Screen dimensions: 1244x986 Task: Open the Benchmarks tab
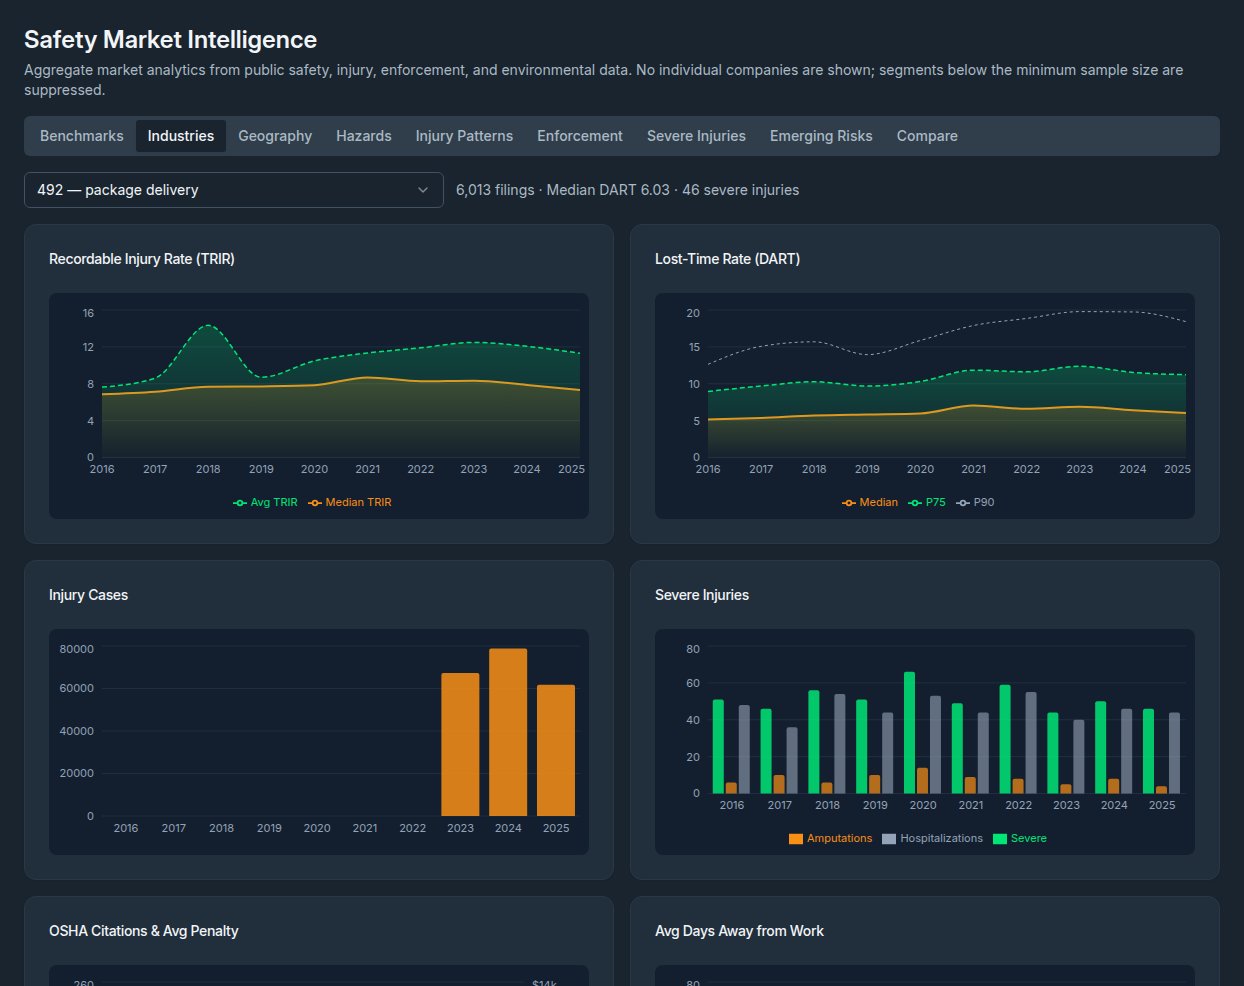pos(82,136)
